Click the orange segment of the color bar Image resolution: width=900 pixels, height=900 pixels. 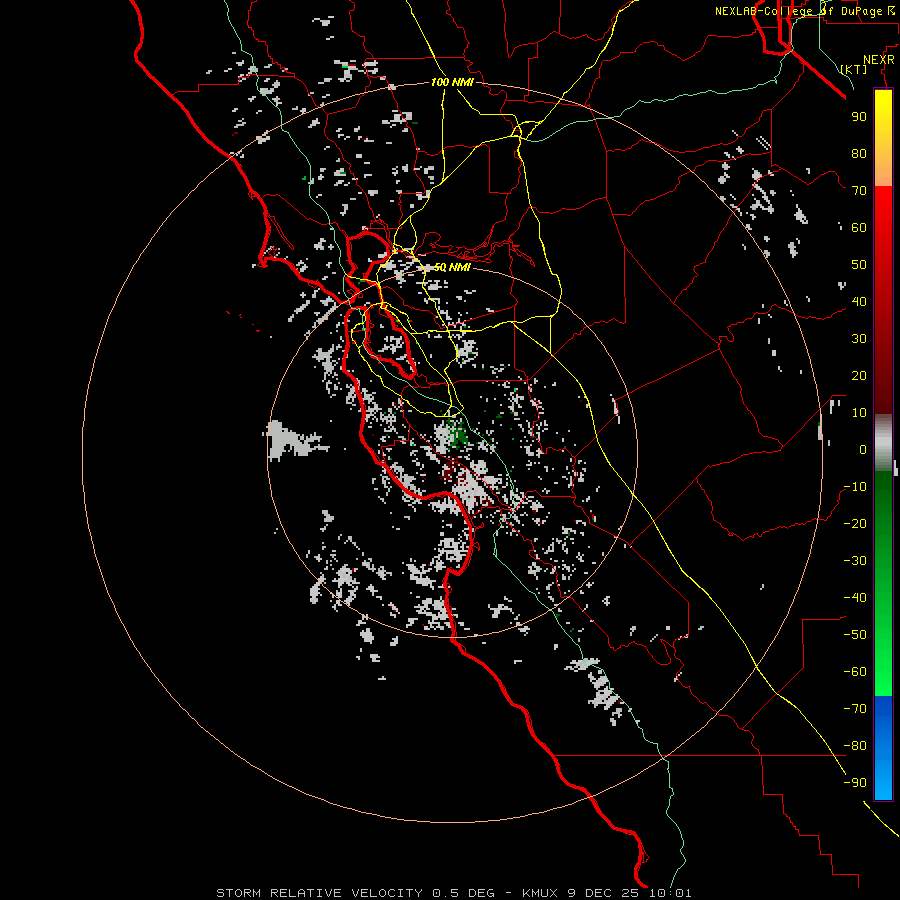click(x=883, y=169)
